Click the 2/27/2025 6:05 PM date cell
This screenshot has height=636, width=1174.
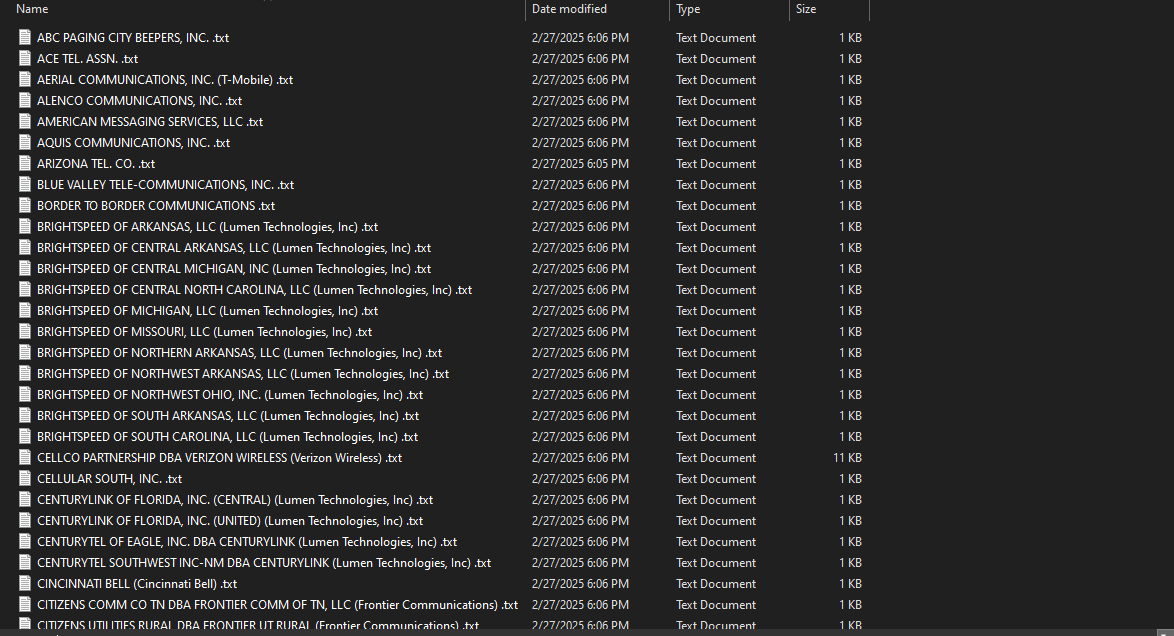(580, 163)
